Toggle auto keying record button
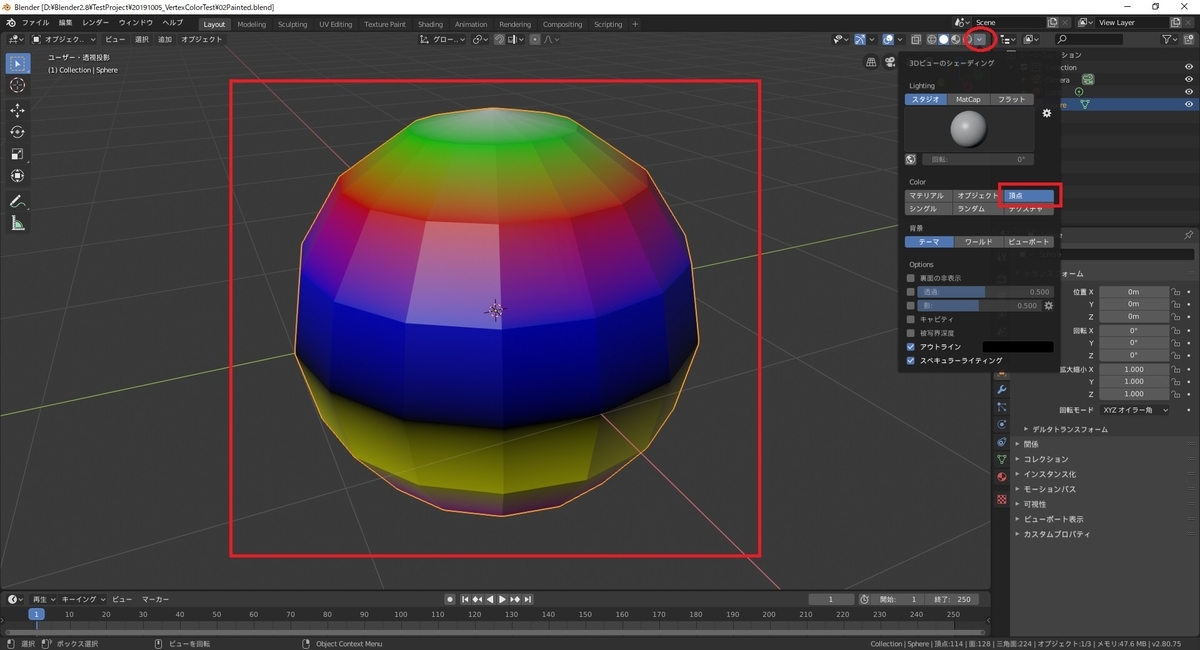Screen dimensions: 1200x650 click(451, 599)
